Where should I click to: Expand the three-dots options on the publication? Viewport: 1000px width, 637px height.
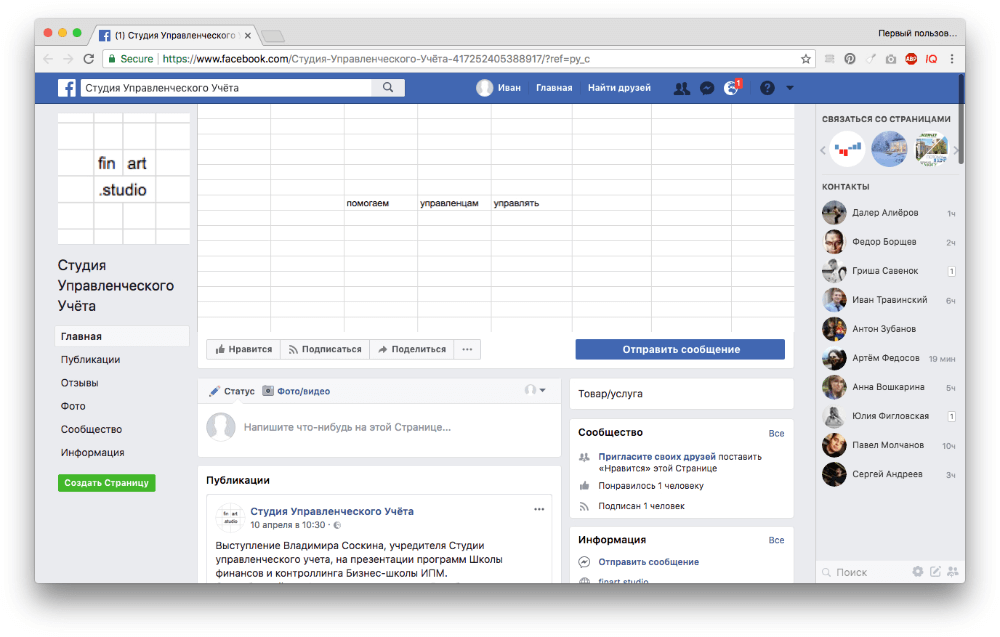coord(539,509)
